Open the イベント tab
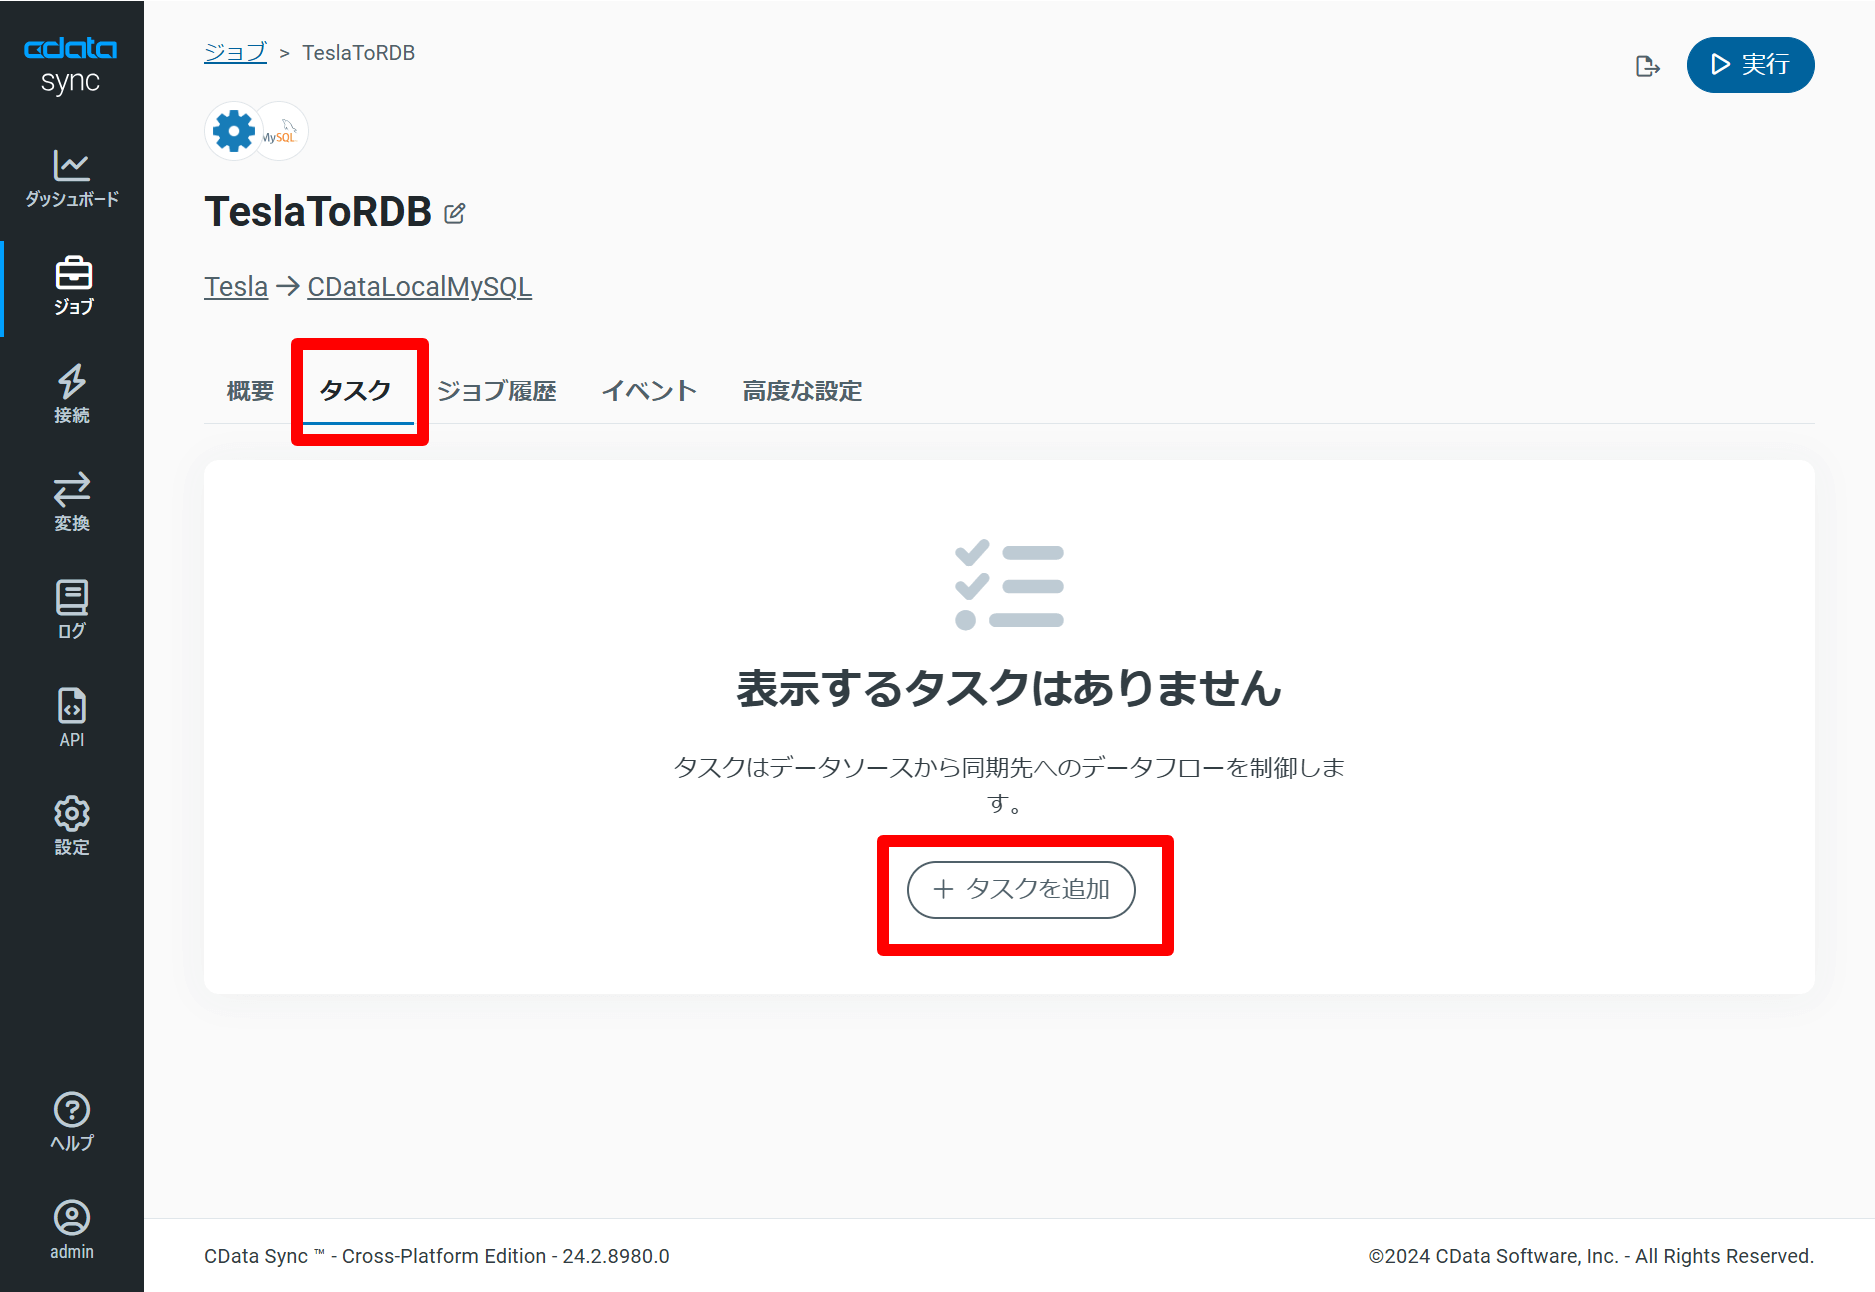The width and height of the screenshot is (1875, 1292). pyautogui.click(x=649, y=391)
